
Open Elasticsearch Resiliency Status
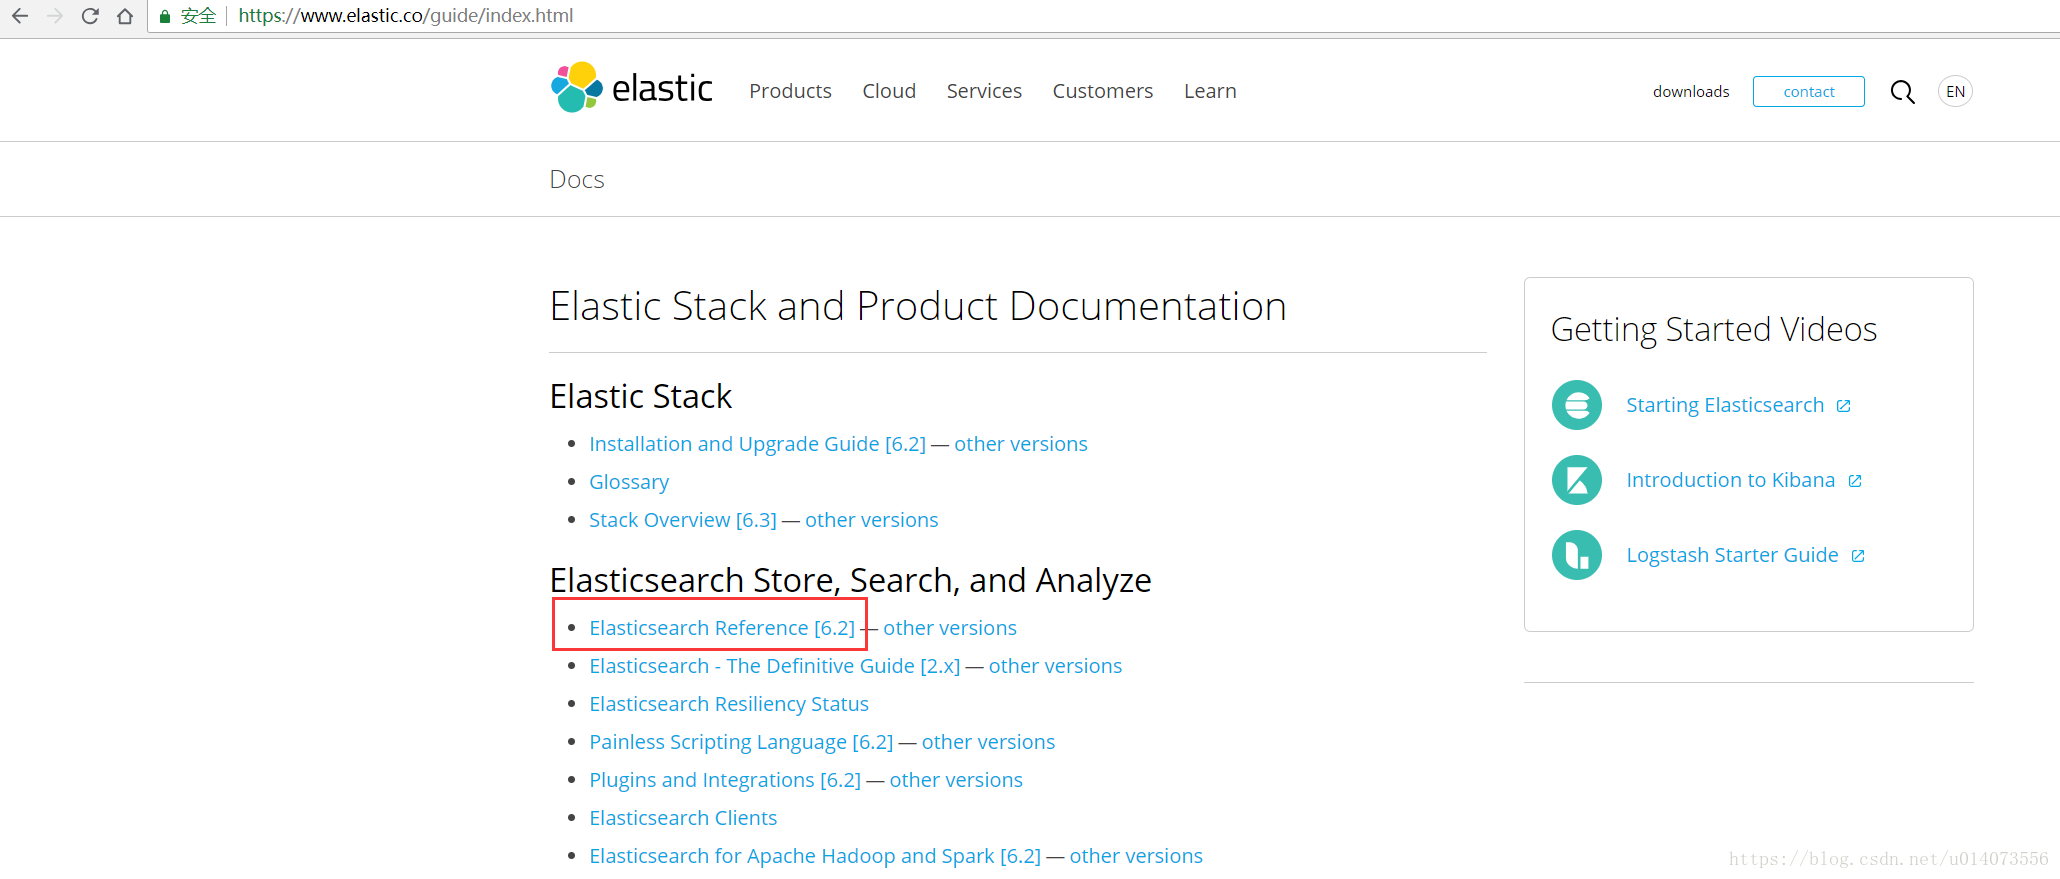(x=729, y=704)
